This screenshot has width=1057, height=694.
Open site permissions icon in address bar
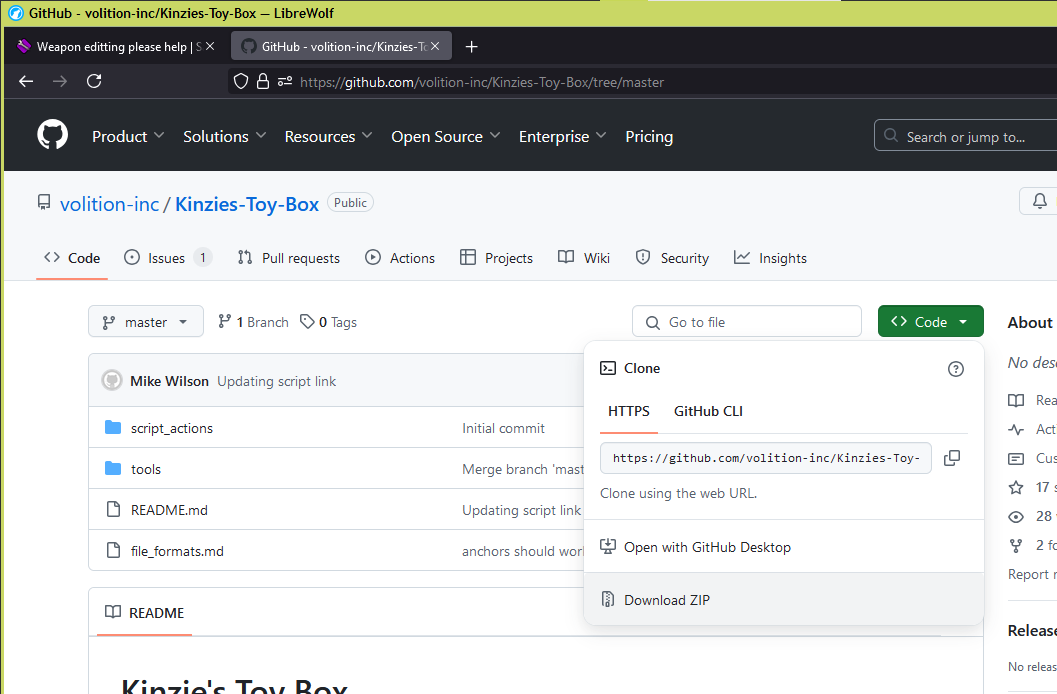click(285, 82)
